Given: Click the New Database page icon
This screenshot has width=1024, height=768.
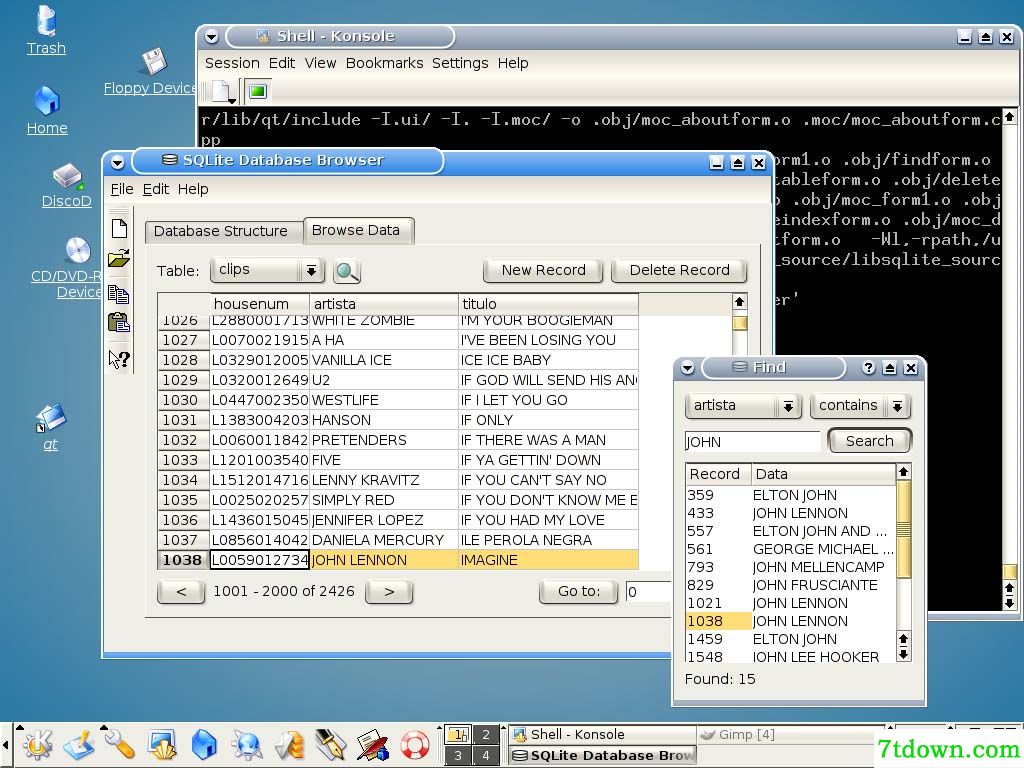Looking at the screenshot, I should 119,229.
